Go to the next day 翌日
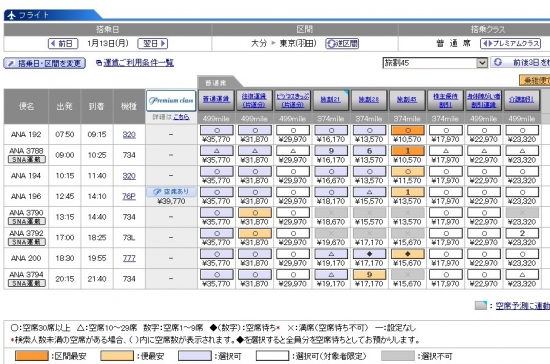550x364 pixels. 153,43
